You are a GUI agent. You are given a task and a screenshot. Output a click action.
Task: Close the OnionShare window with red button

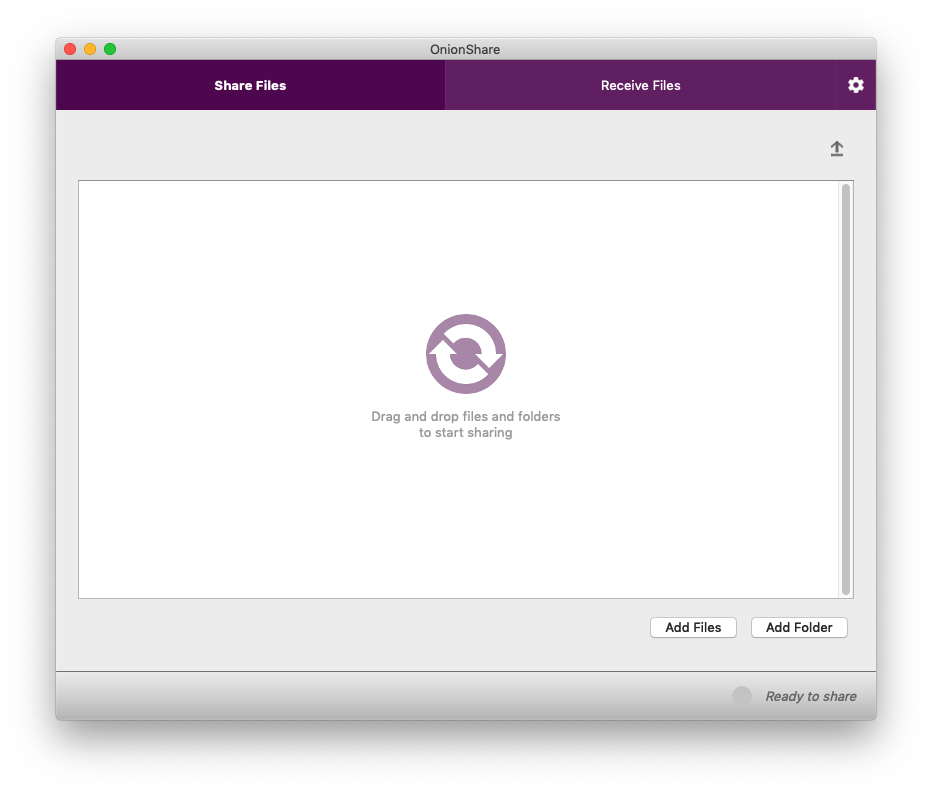pyautogui.click(x=70, y=49)
